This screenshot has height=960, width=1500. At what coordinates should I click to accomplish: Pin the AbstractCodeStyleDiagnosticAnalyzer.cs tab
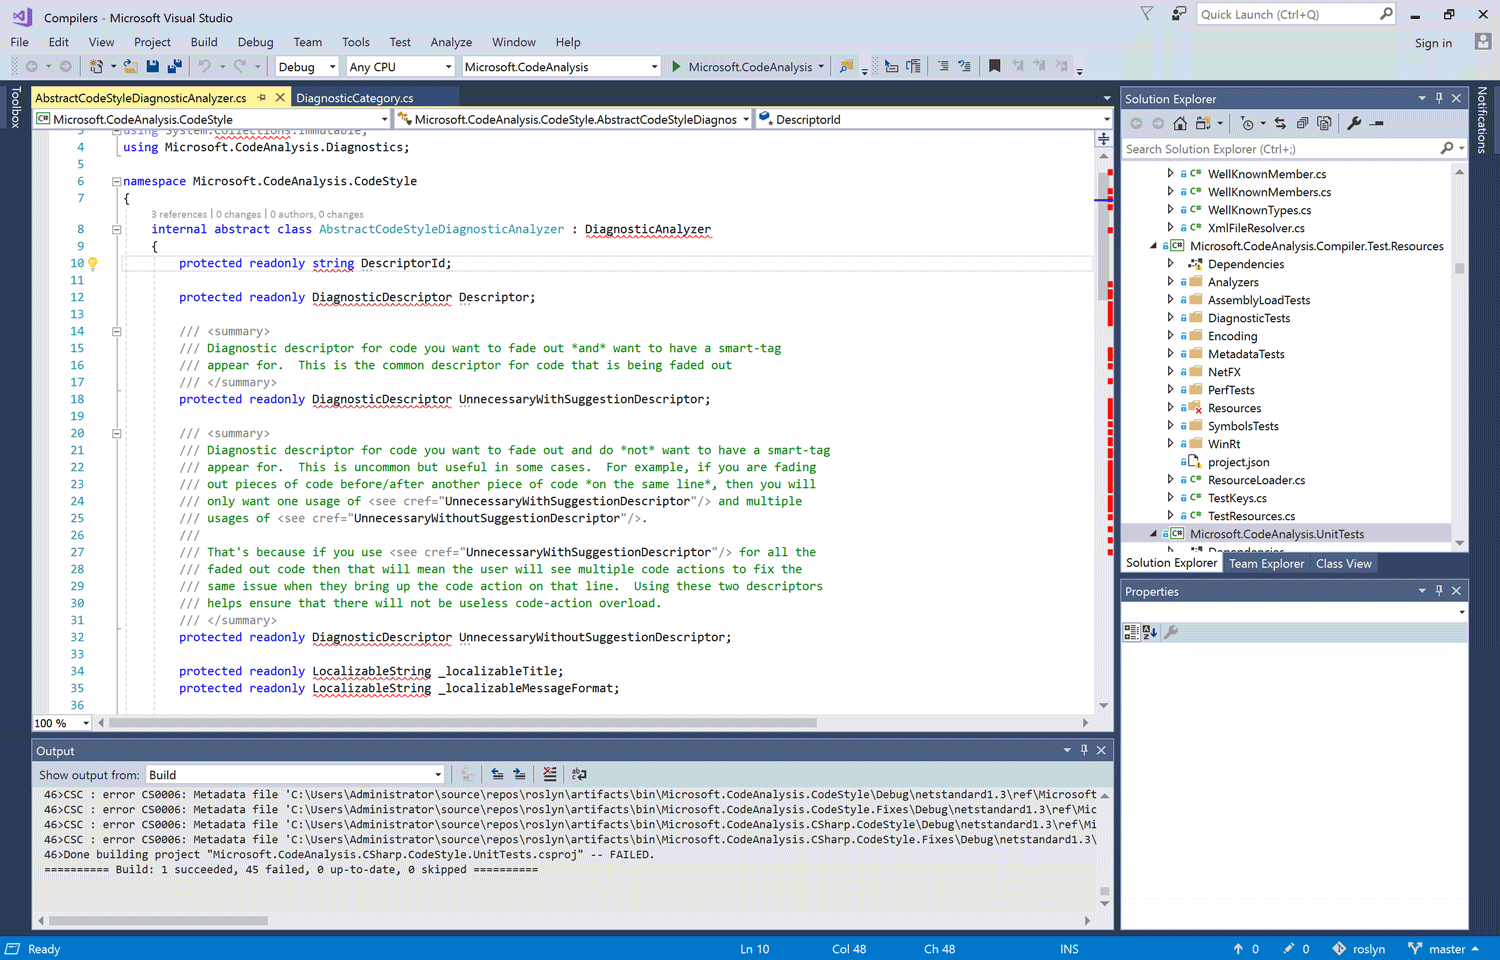tap(262, 98)
